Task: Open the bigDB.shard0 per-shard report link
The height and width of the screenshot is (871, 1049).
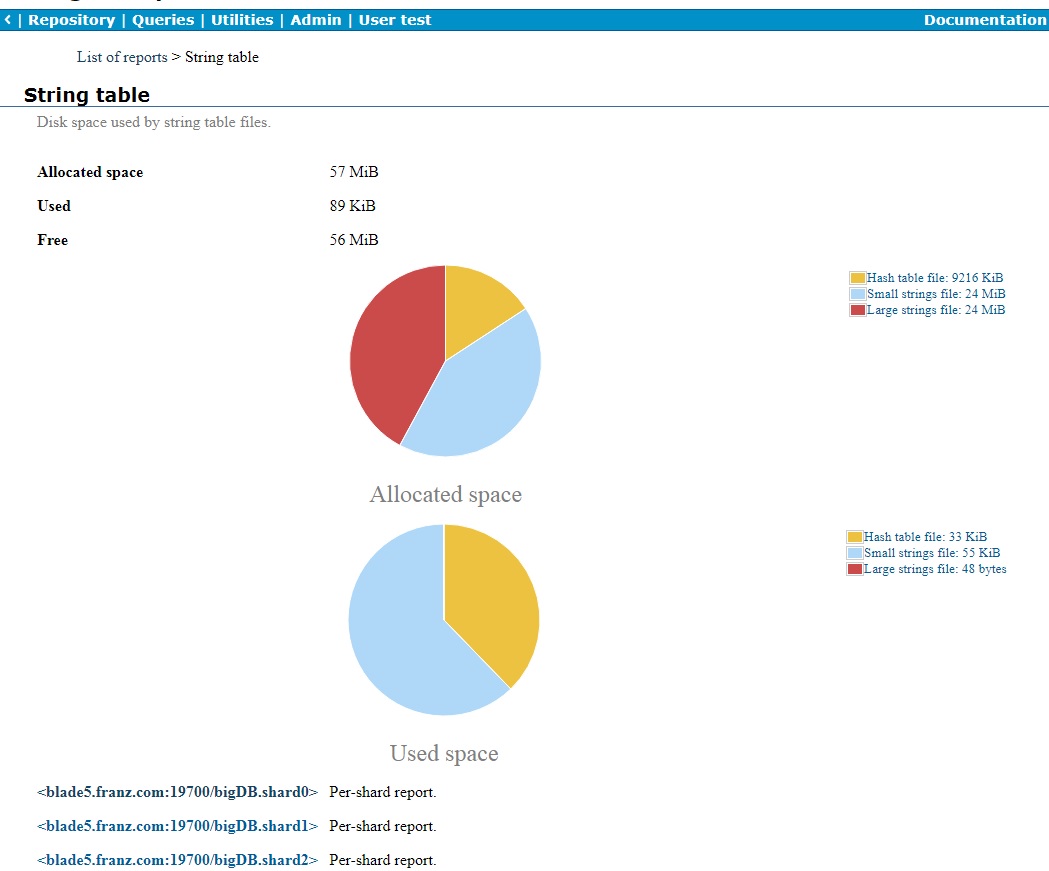Action: click(x=177, y=791)
